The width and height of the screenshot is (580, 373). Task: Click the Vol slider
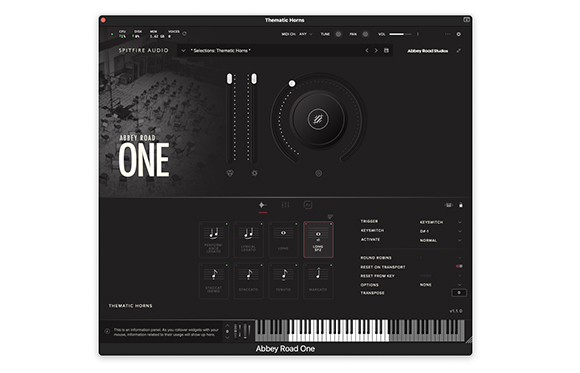click(x=400, y=34)
